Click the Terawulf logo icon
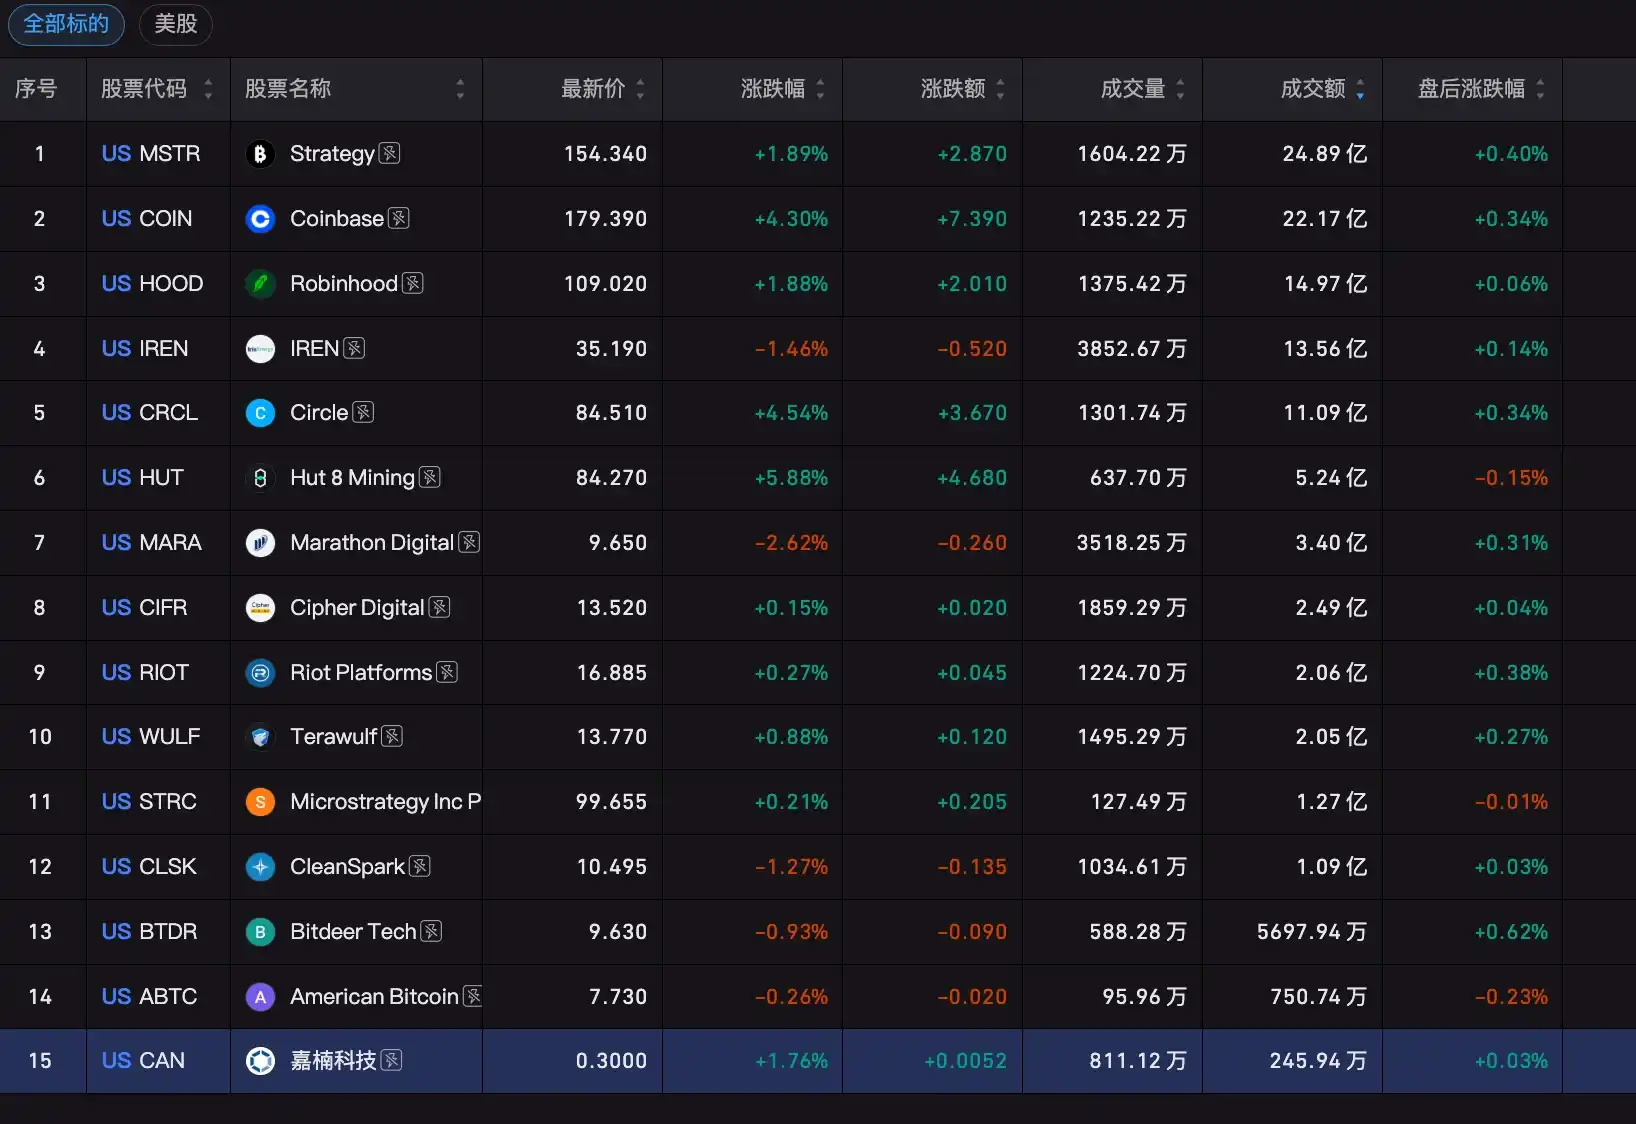This screenshot has height=1124, width=1636. coord(260,737)
